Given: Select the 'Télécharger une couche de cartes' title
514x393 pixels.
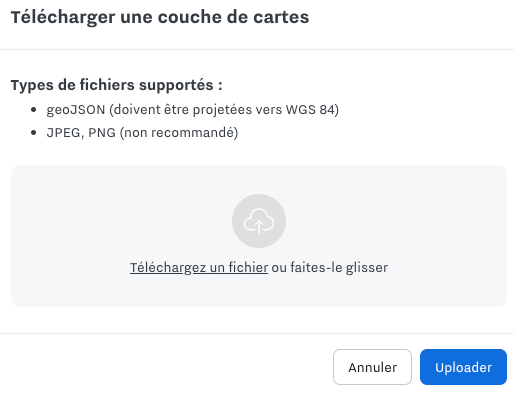Looking at the screenshot, I should 160,17.
